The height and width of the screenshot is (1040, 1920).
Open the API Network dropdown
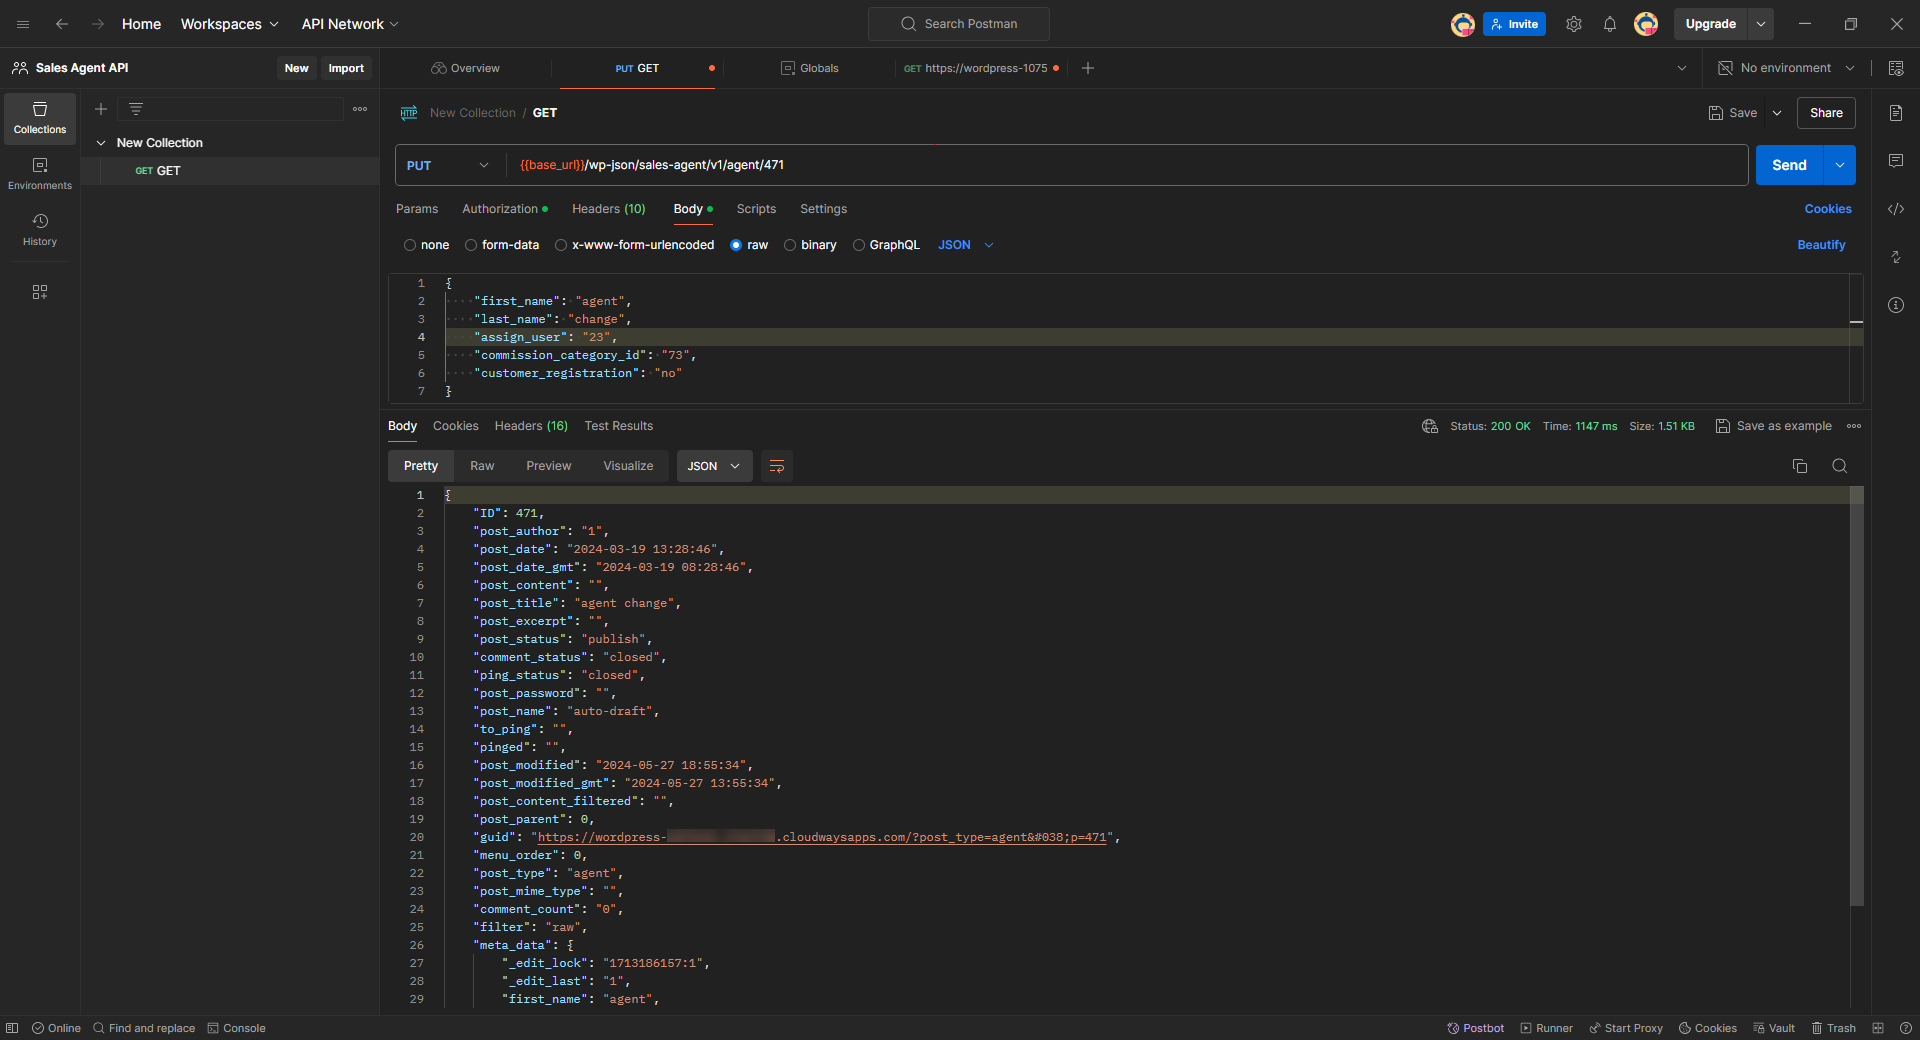[x=350, y=24]
